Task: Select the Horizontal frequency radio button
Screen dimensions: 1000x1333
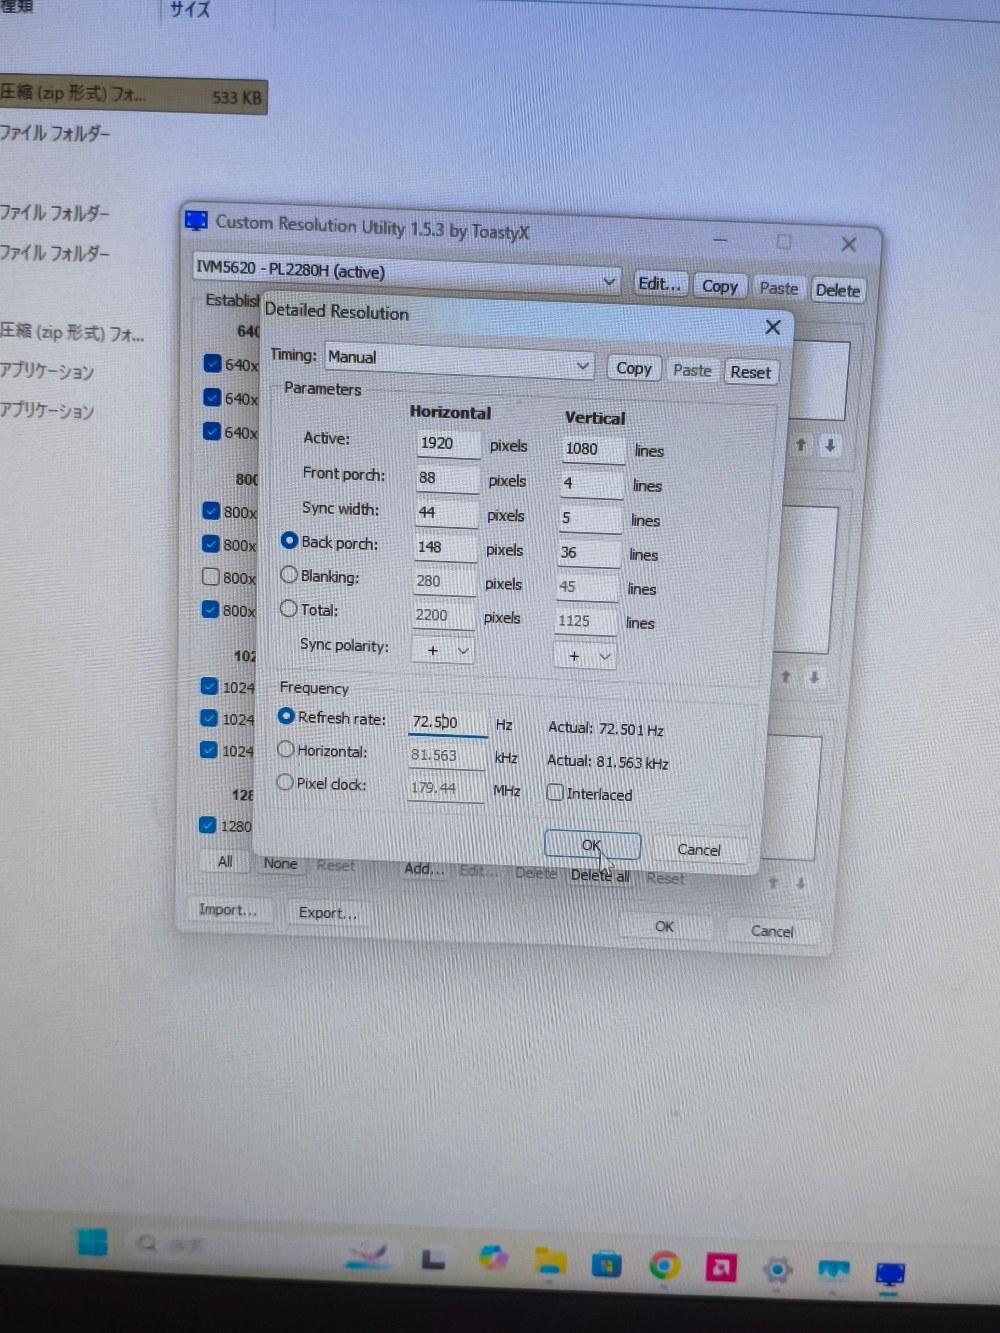Action: 285,749
